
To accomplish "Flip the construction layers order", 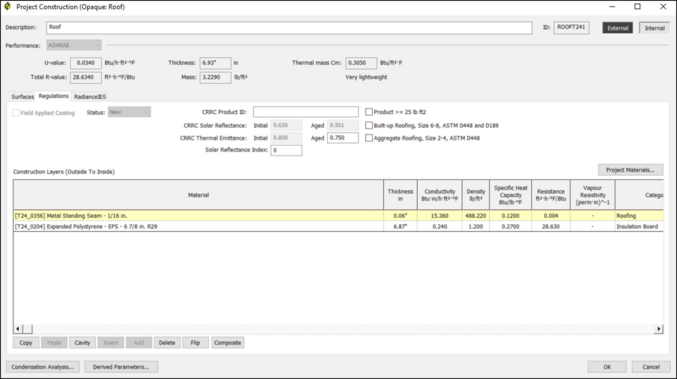I will click(195, 343).
